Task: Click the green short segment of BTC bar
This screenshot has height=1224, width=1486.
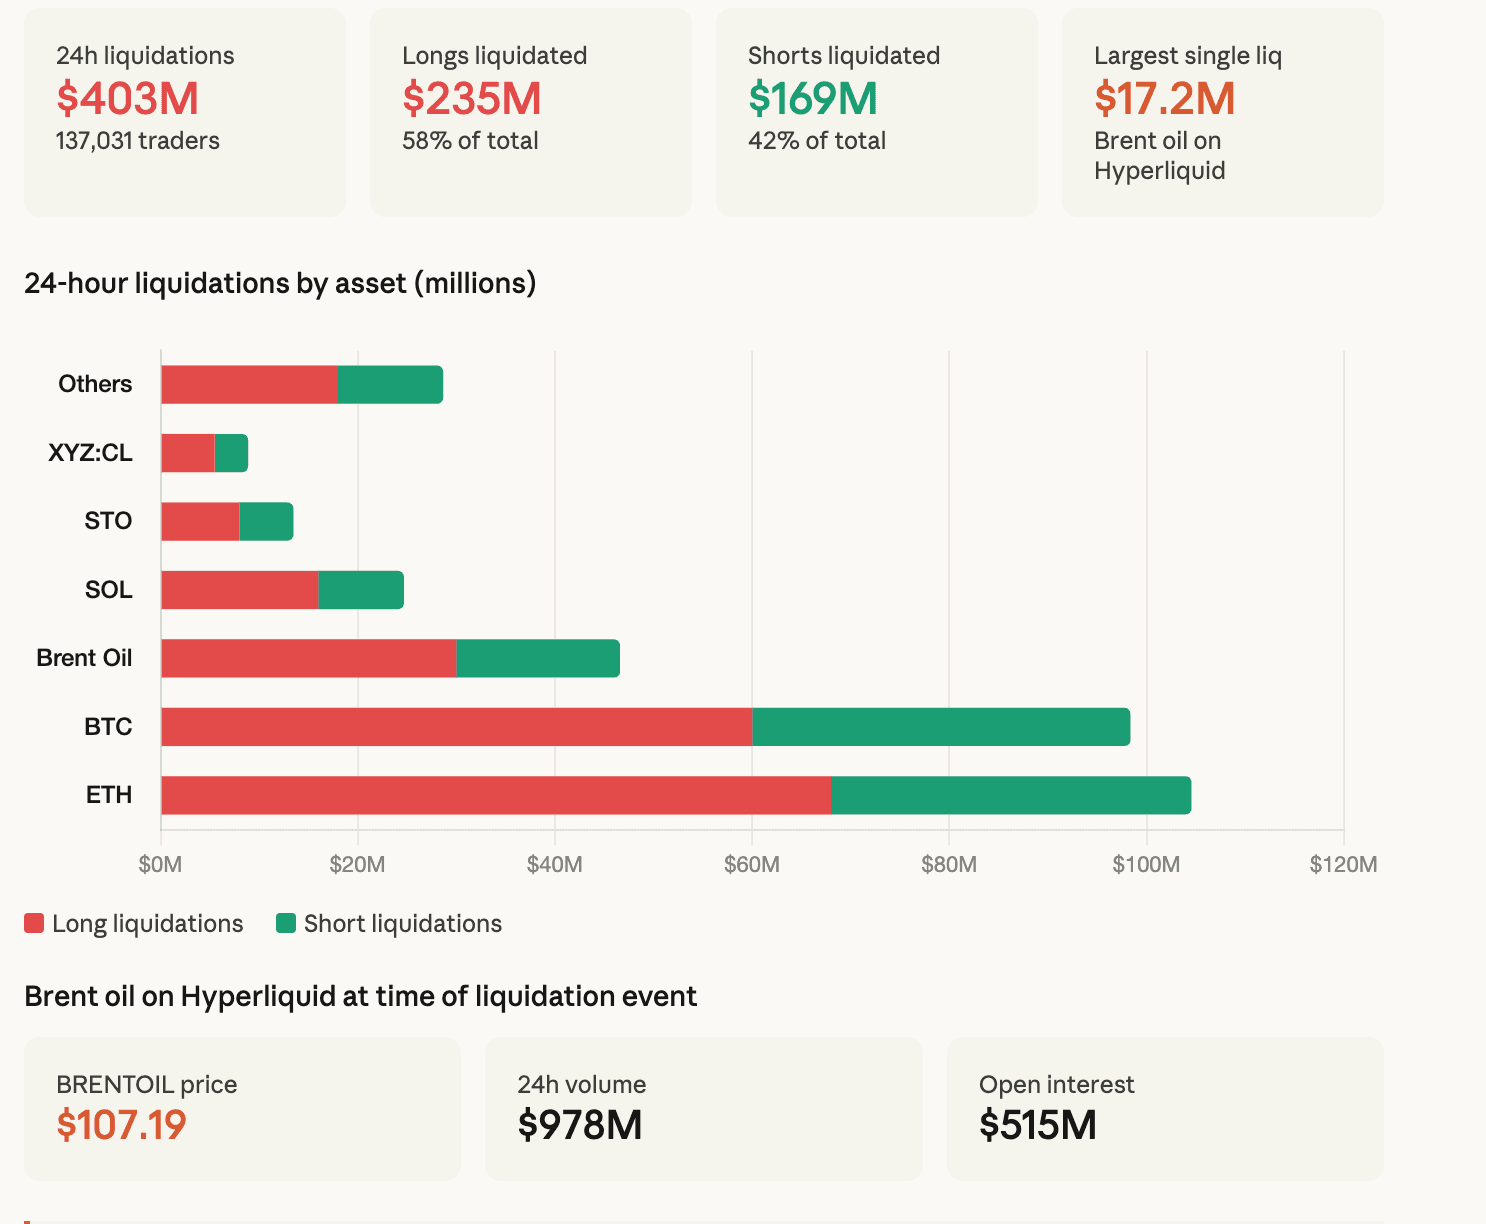Action: tap(940, 727)
